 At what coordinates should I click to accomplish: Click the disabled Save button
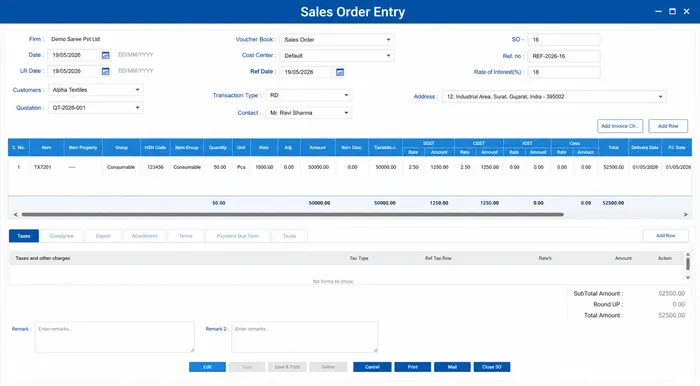247,367
